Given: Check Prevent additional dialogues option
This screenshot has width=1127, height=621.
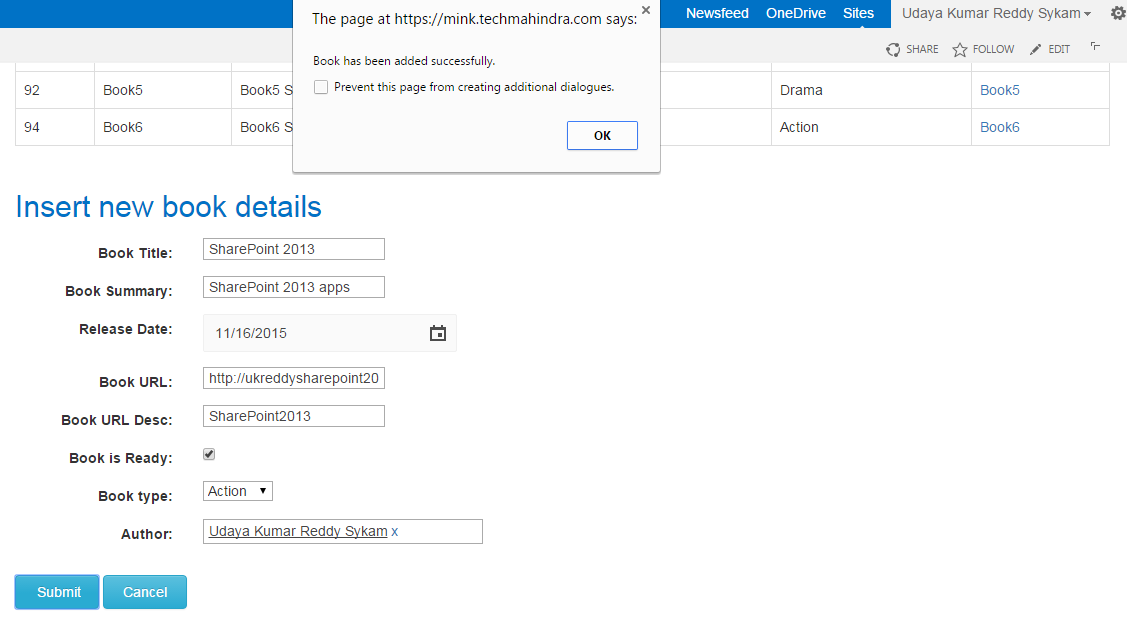Looking at the screenshot, I should click(x=320, y=87).
